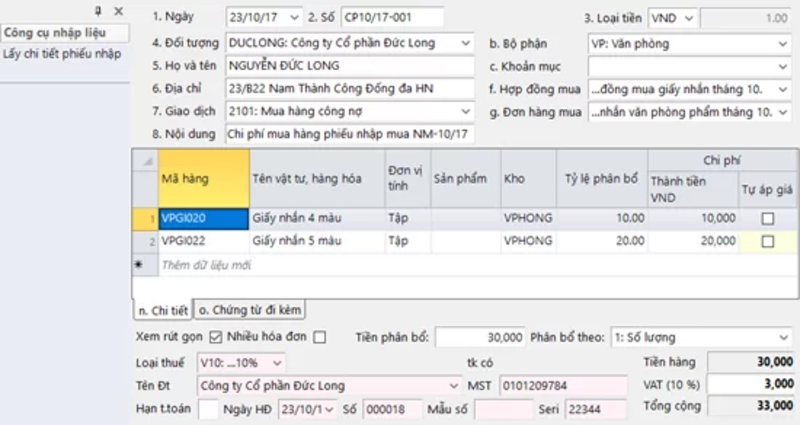Screen dimensions: 800x425
Task: Edit Tiền phân bổ field 30,000
Action: (480, 337)
